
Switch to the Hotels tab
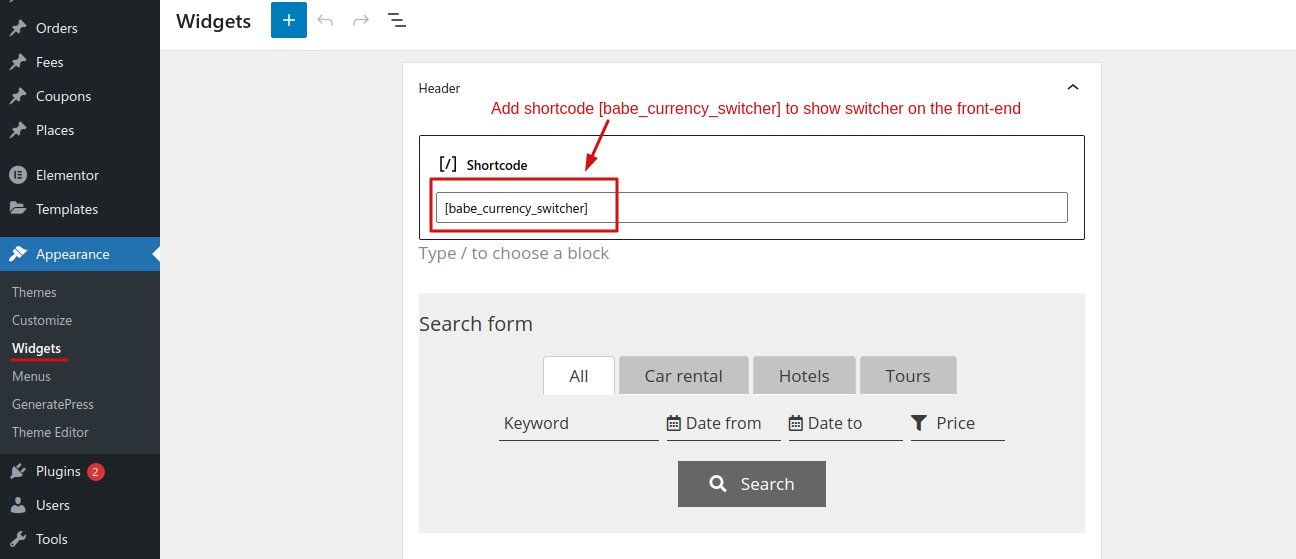[804, 376]
